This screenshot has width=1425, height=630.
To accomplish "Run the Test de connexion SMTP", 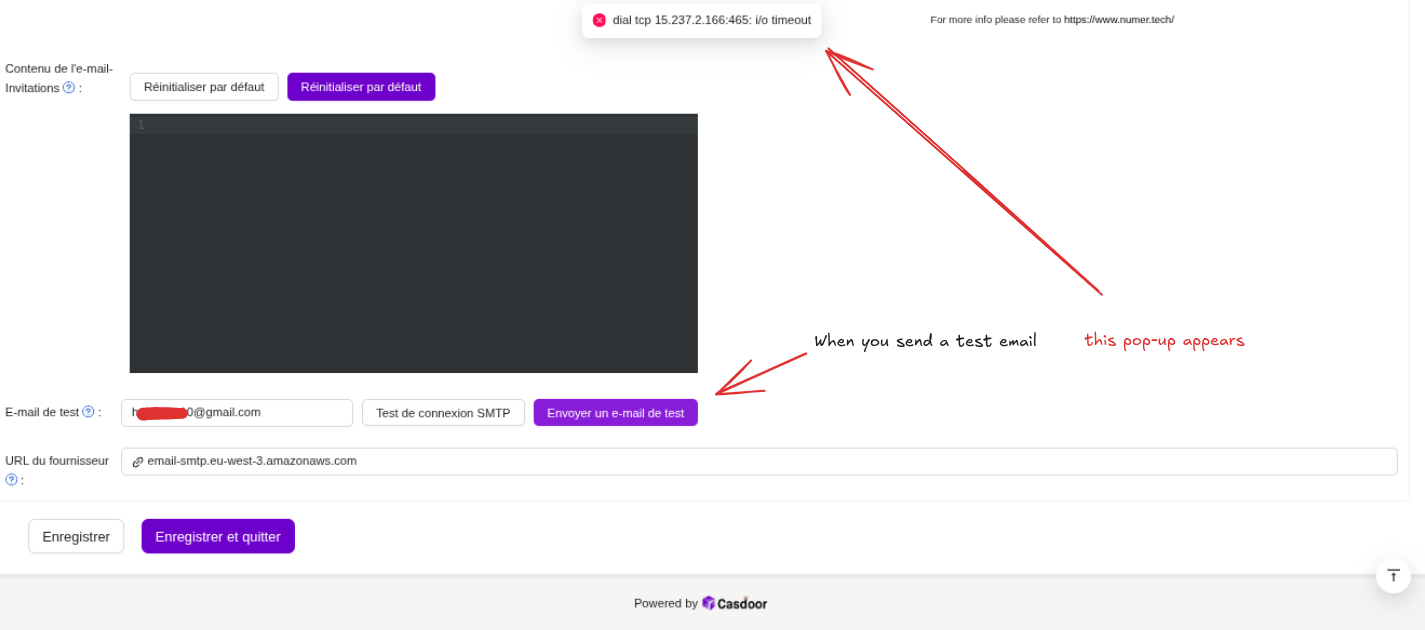I will [x=443, y=413].
